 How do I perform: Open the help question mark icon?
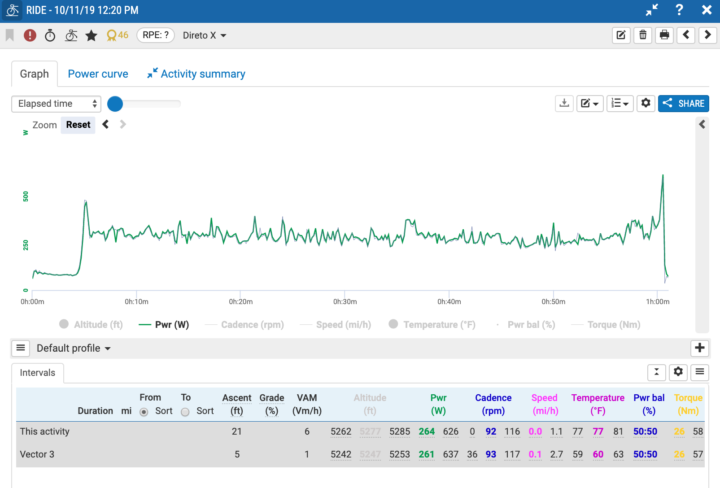pyautogui.click(x=679, y=10)
